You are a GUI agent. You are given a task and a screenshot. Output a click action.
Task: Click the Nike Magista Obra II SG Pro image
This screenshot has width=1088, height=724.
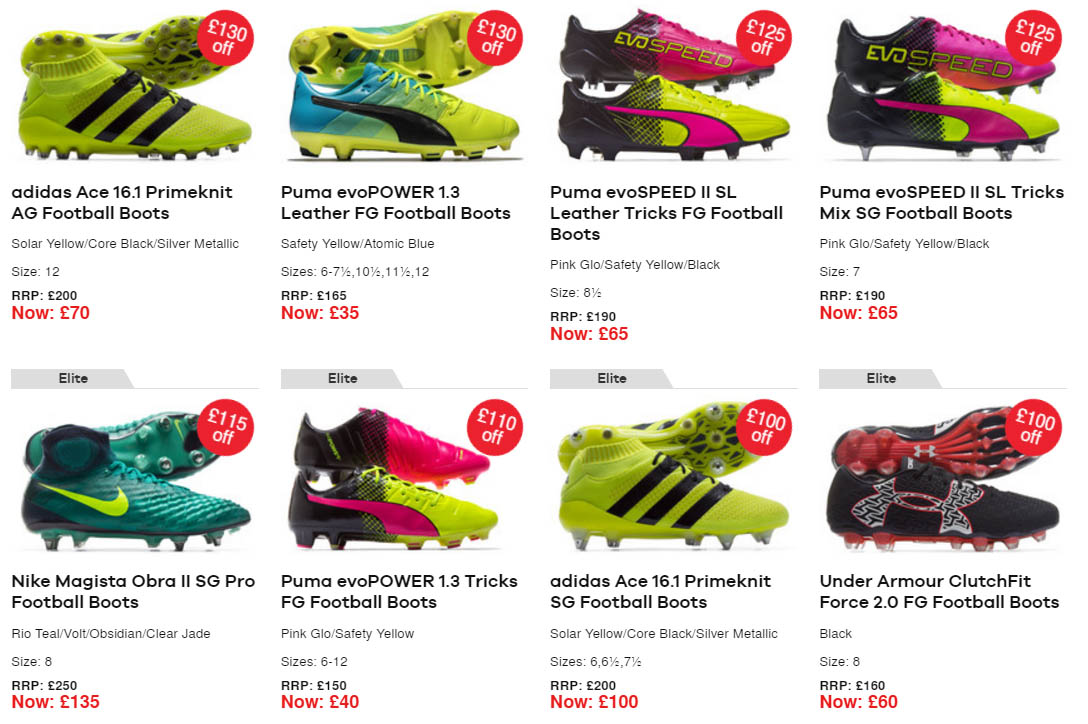pos(120,480)
